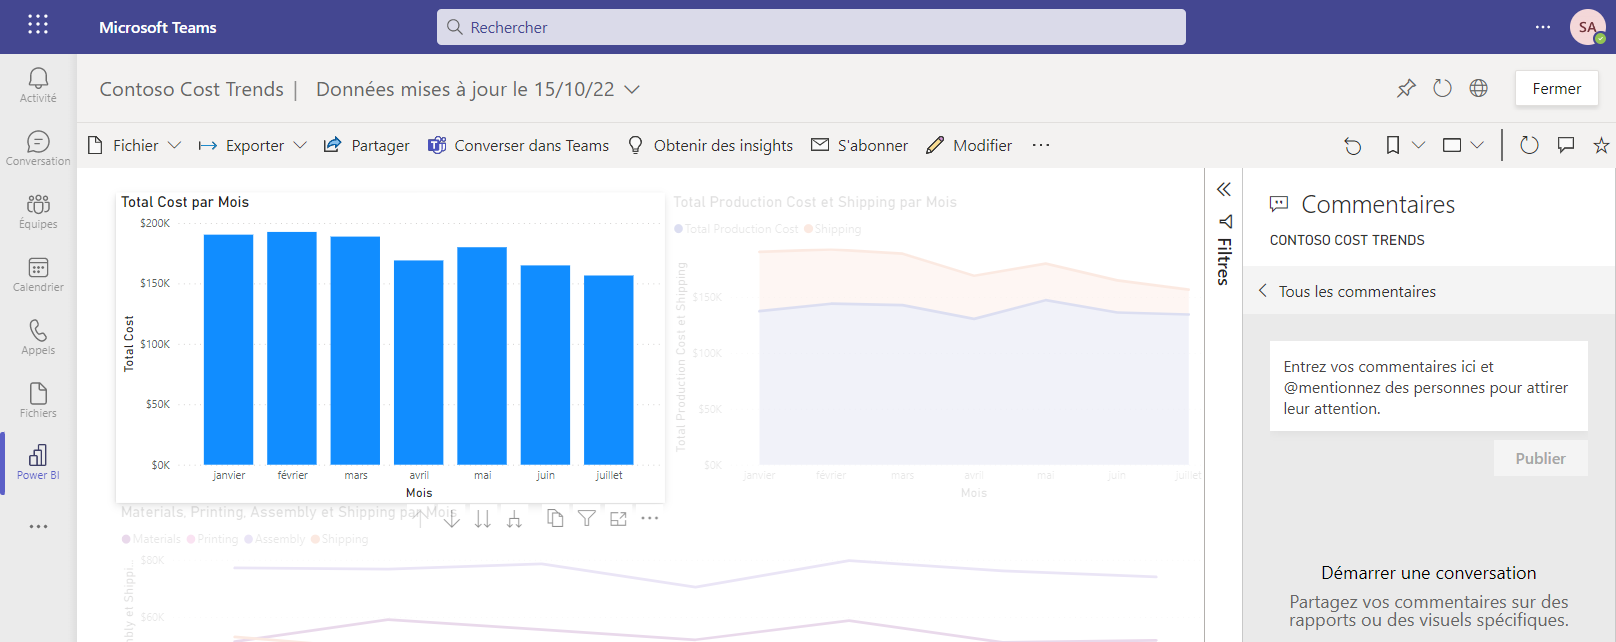
Task: Open more toolbar options ellipsis after Modifier
Action: point(1041,145)
